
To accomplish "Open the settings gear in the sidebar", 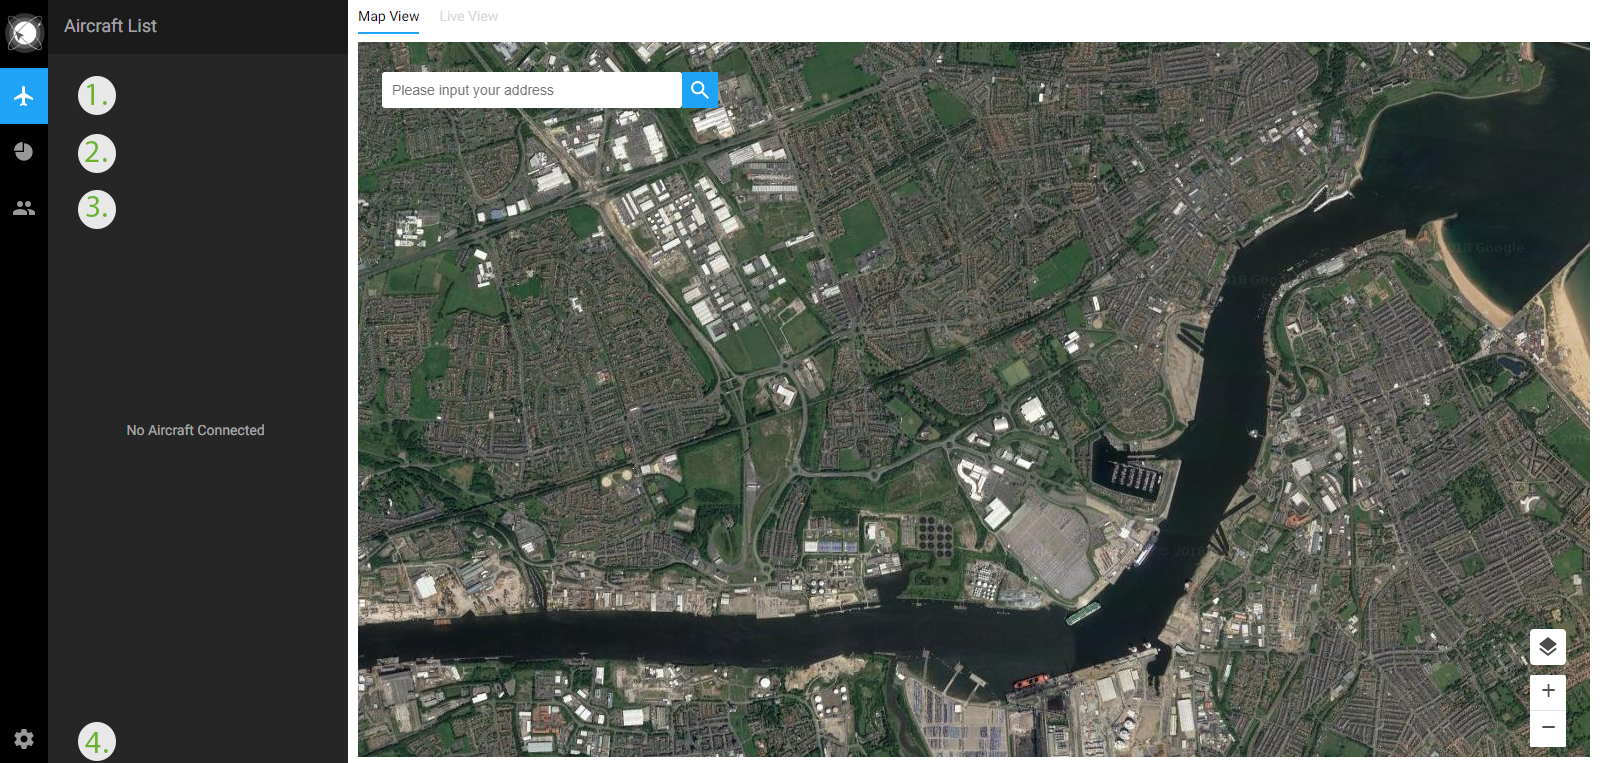I will pos(24,739).
